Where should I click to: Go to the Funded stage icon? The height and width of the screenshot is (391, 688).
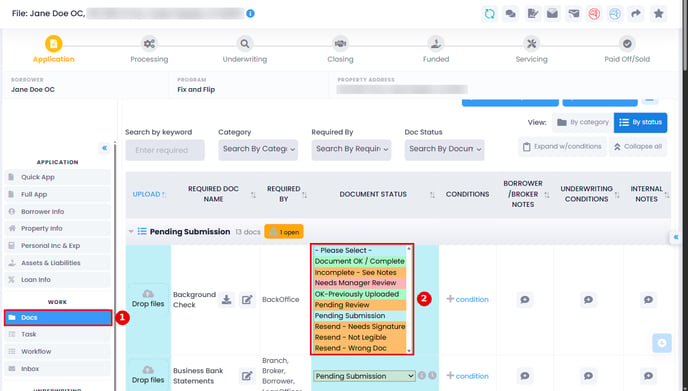436,43
